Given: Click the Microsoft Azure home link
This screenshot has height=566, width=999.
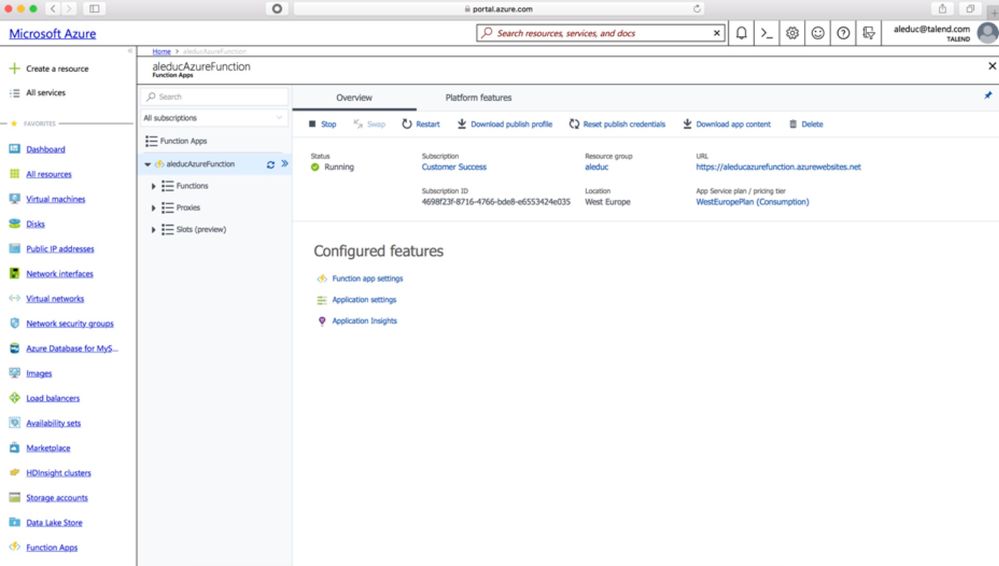Looking at the screenshot, I should 52,34.
